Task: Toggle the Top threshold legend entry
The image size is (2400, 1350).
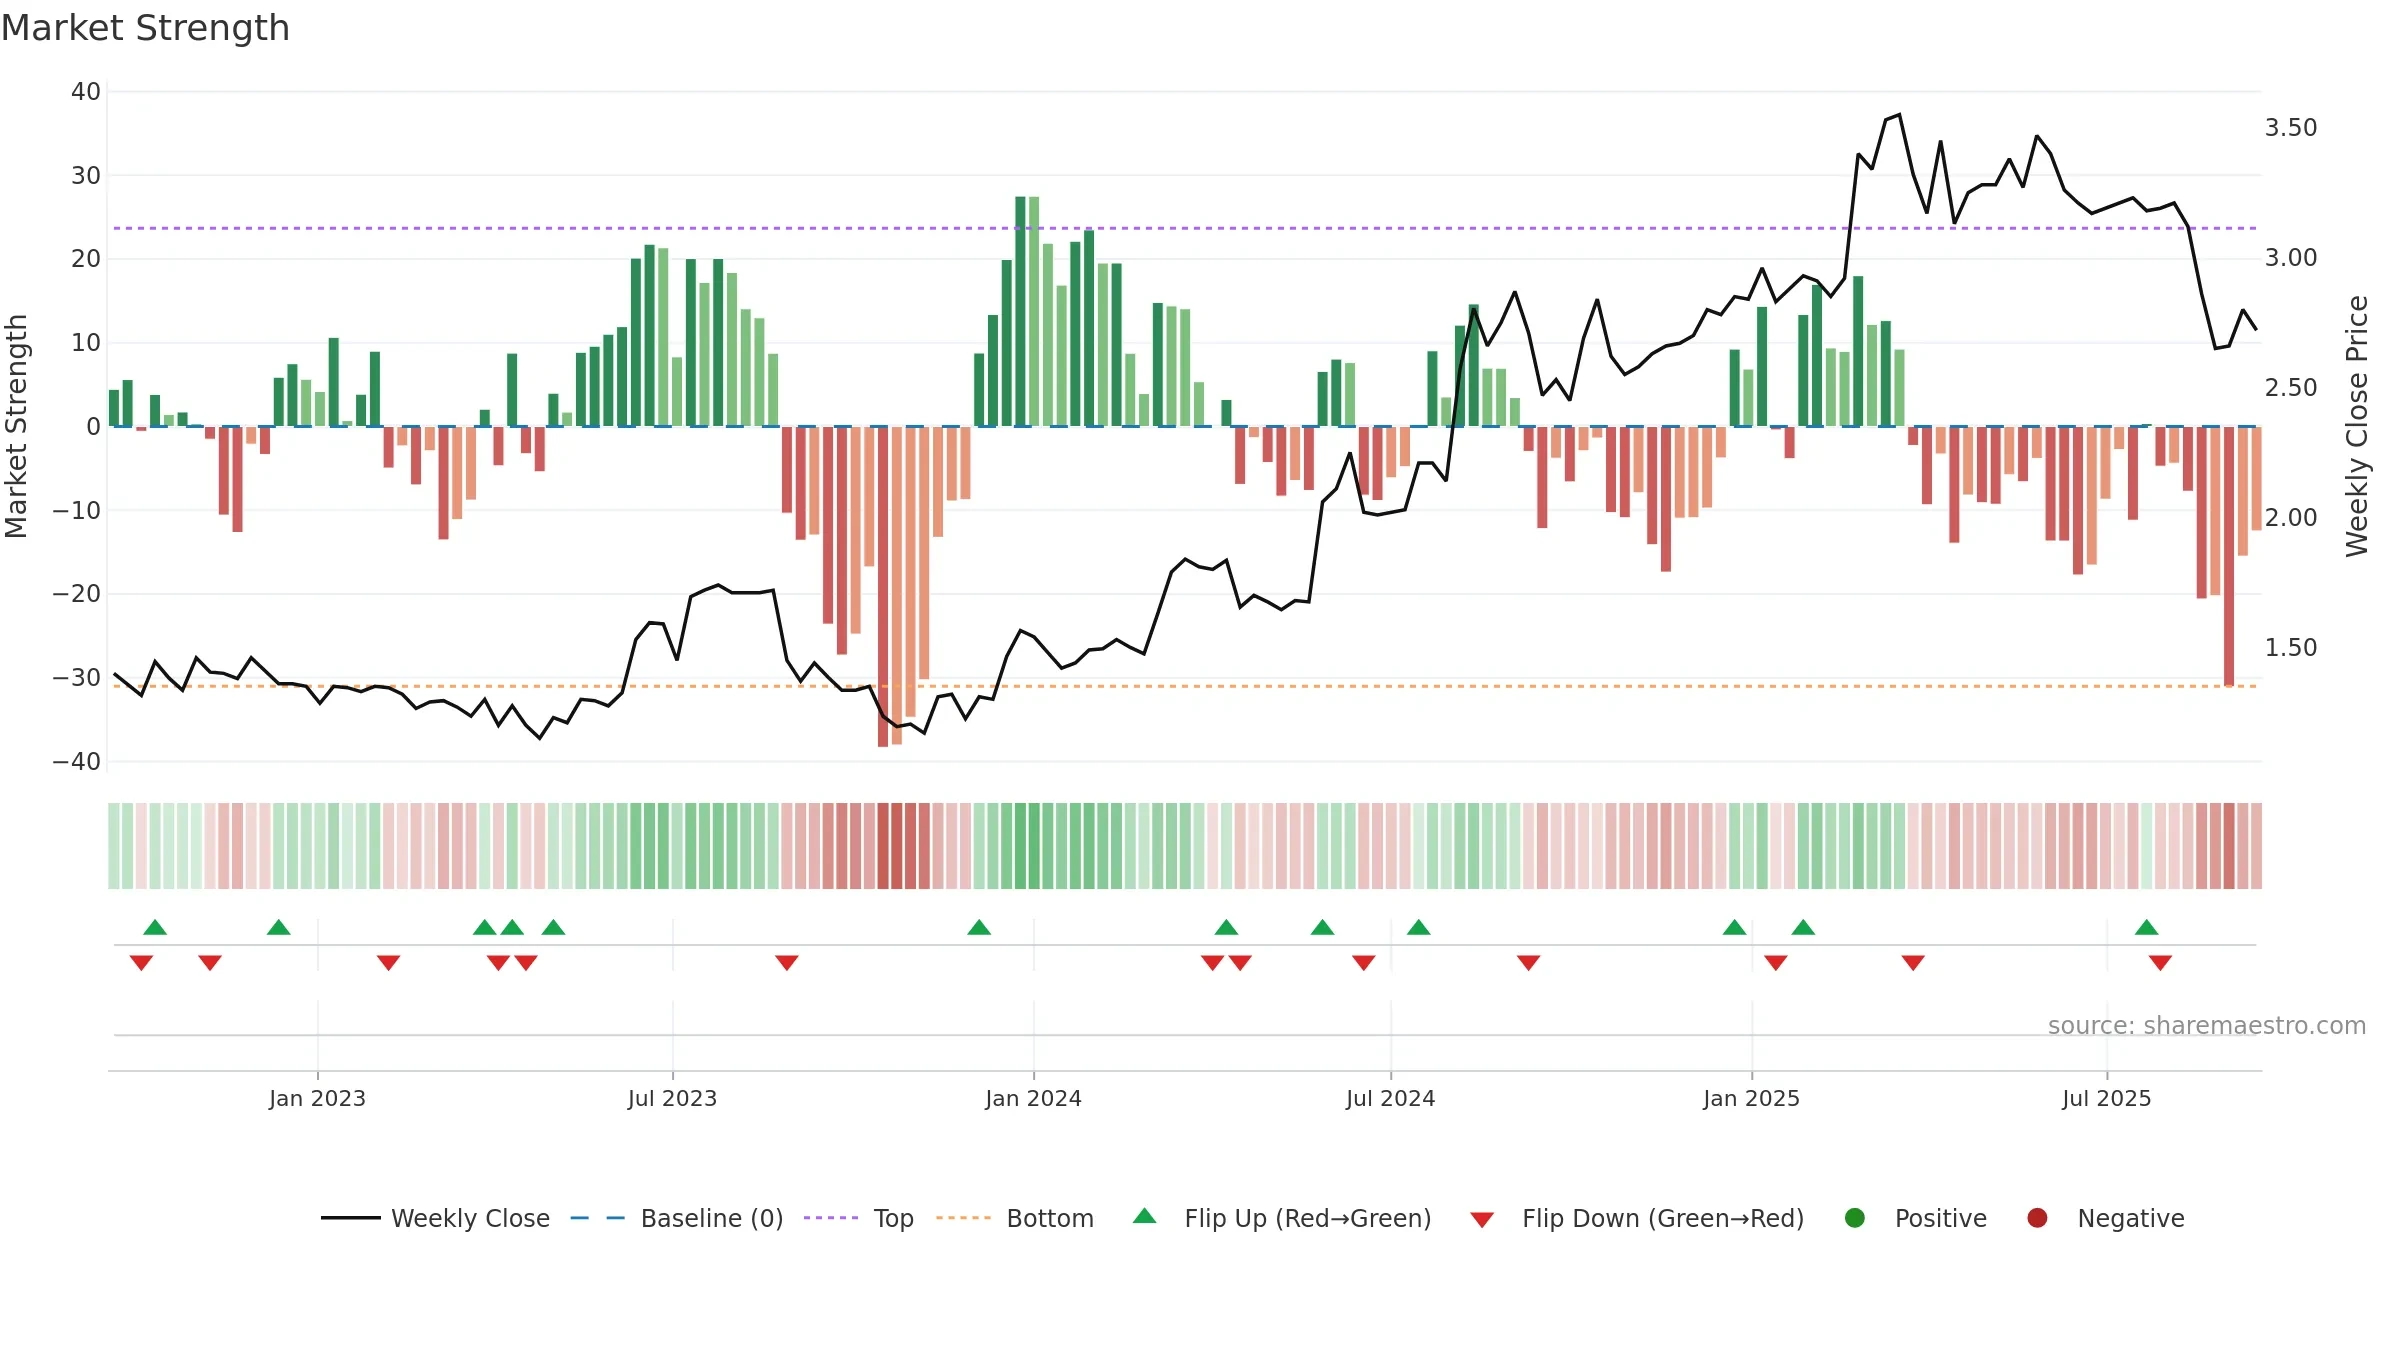Action: click(859, 1218)
